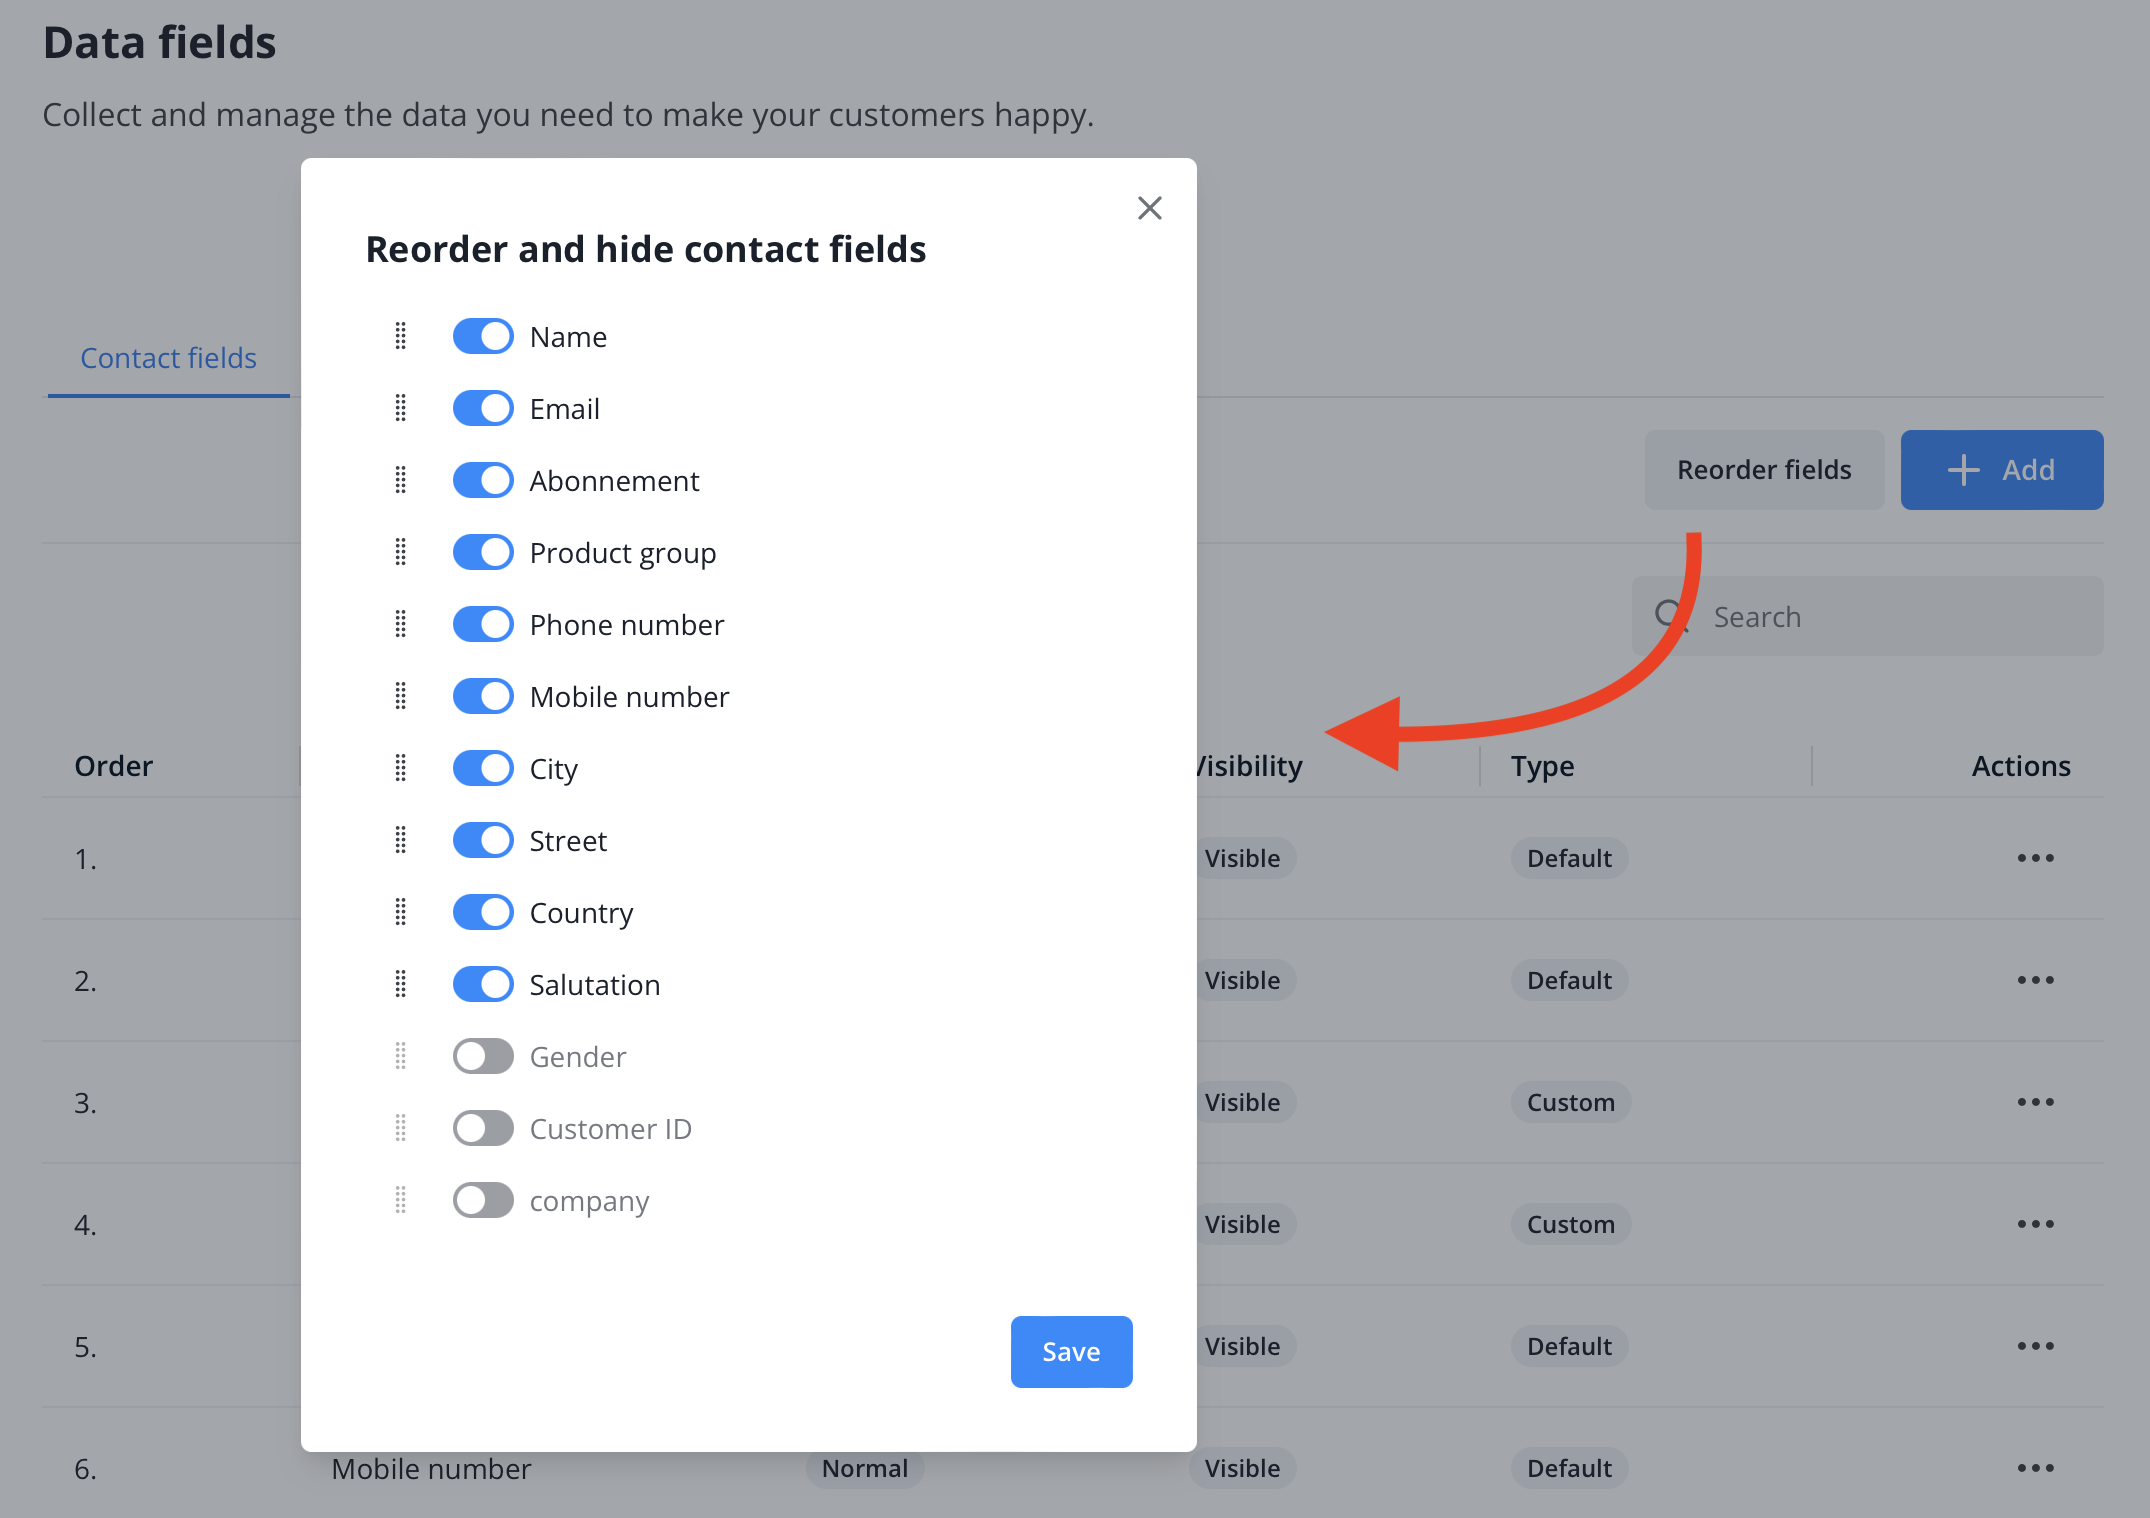
Task: Turn off the City toggle
Action: click(483, 769)
